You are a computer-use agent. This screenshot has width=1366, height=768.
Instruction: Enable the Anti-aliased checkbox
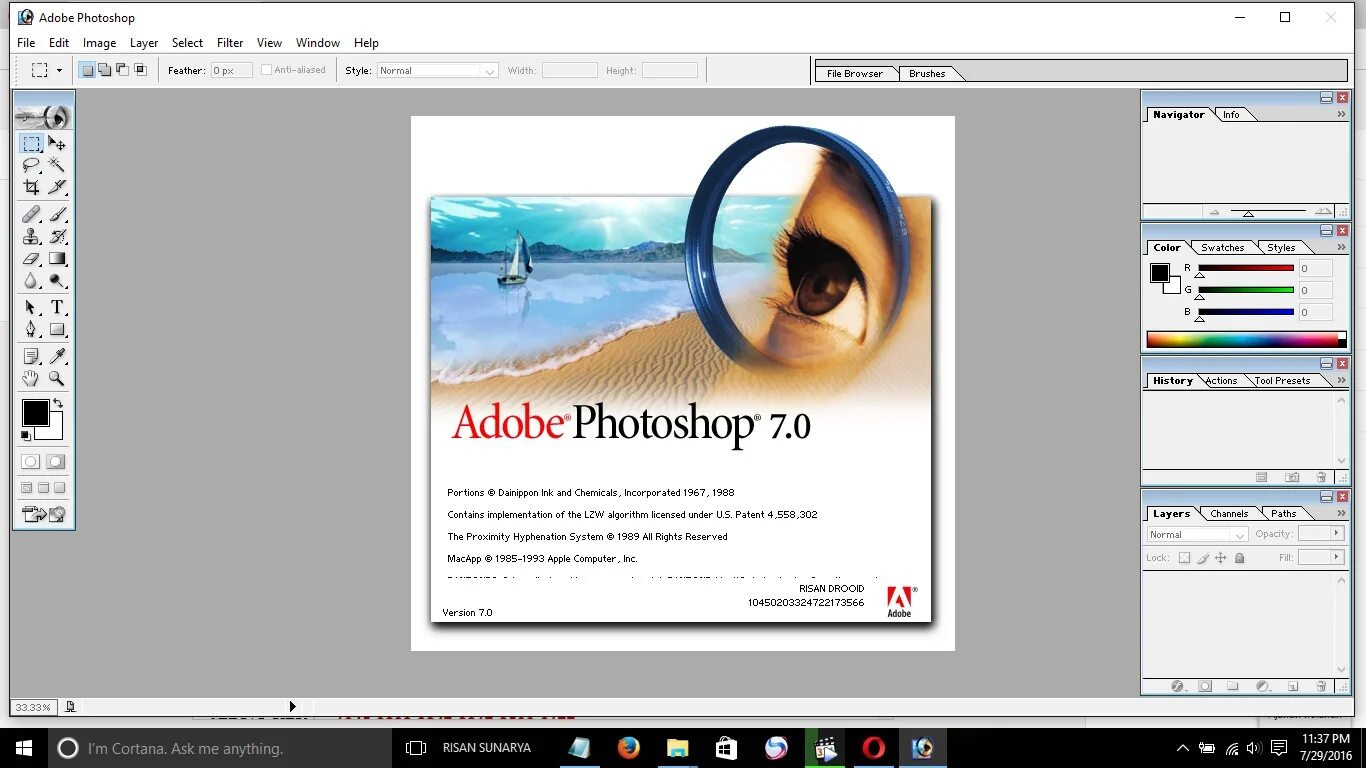click(x=266, y=69)
